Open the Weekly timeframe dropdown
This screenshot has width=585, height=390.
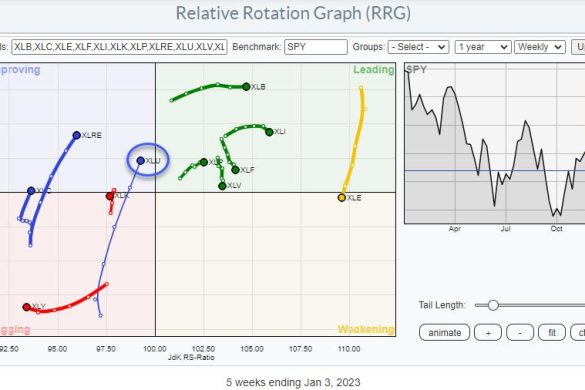point(540,47)
